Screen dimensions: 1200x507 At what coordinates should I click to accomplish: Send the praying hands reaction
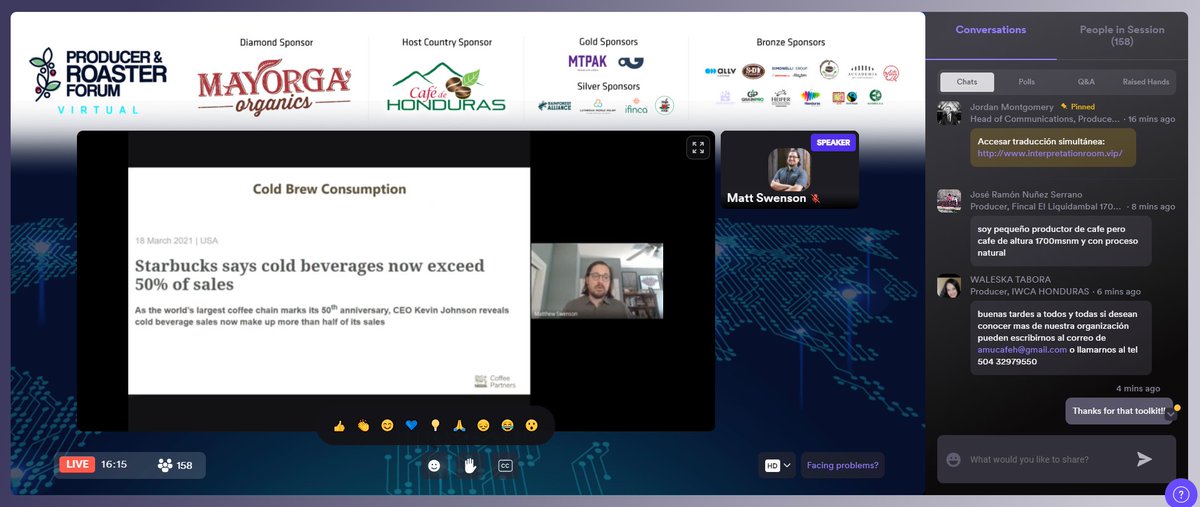click(x=459, y=425)
